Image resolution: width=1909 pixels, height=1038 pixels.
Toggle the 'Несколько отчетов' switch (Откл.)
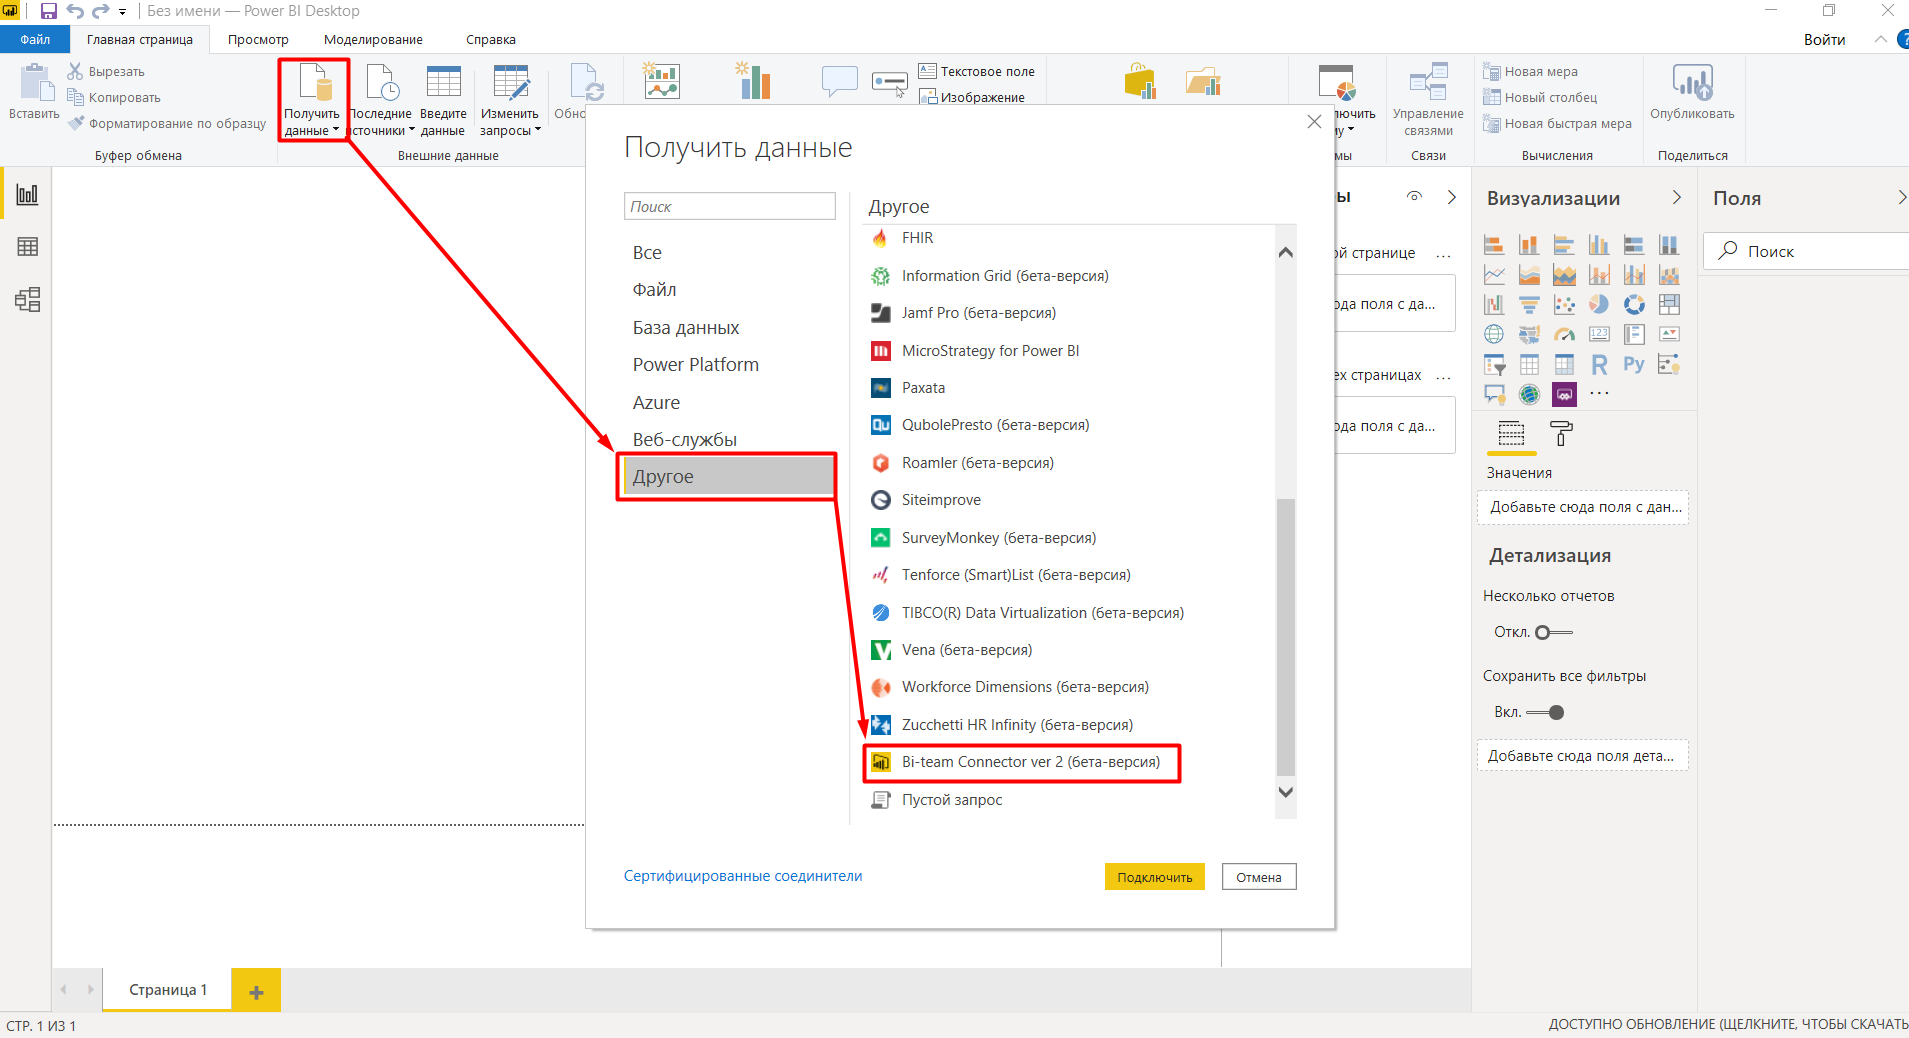1554,632
